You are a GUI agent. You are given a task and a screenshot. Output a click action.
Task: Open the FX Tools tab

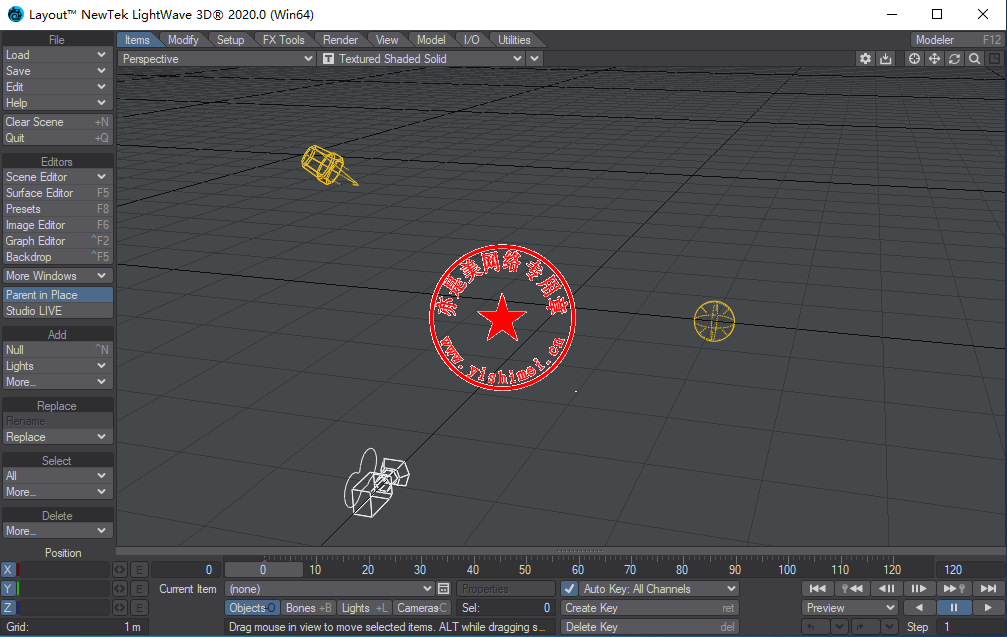pyautogui.click(x=283, y=40)
